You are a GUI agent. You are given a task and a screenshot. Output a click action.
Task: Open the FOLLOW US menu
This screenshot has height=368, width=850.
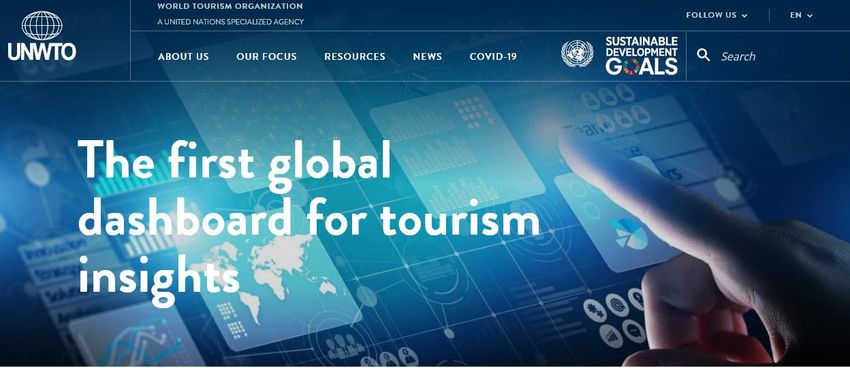(716, 15)
